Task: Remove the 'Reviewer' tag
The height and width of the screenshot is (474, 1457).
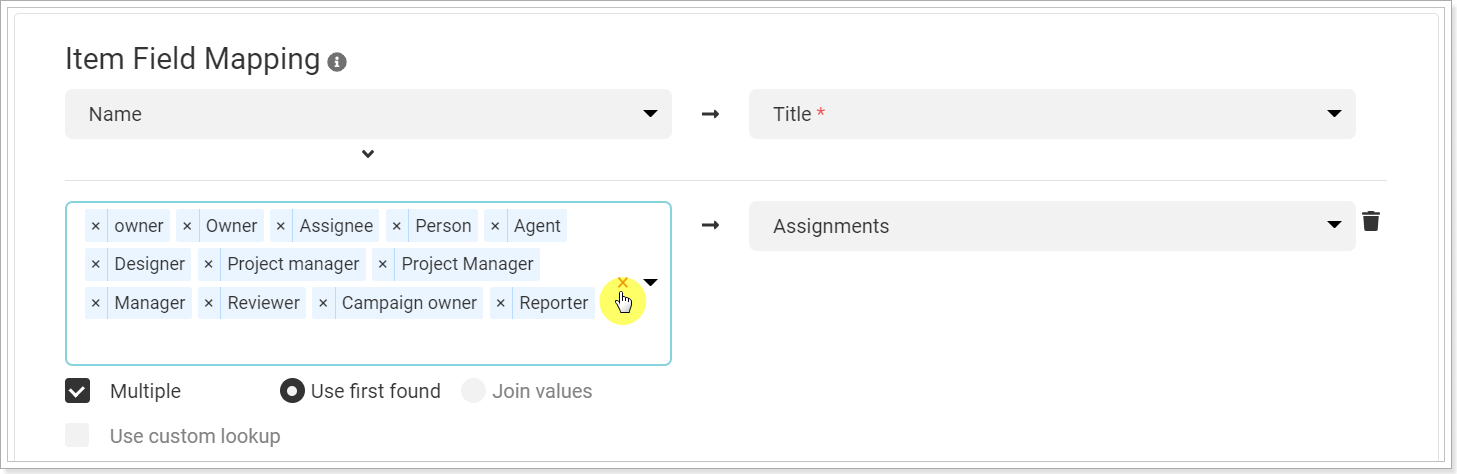Action: click(209, 303)
